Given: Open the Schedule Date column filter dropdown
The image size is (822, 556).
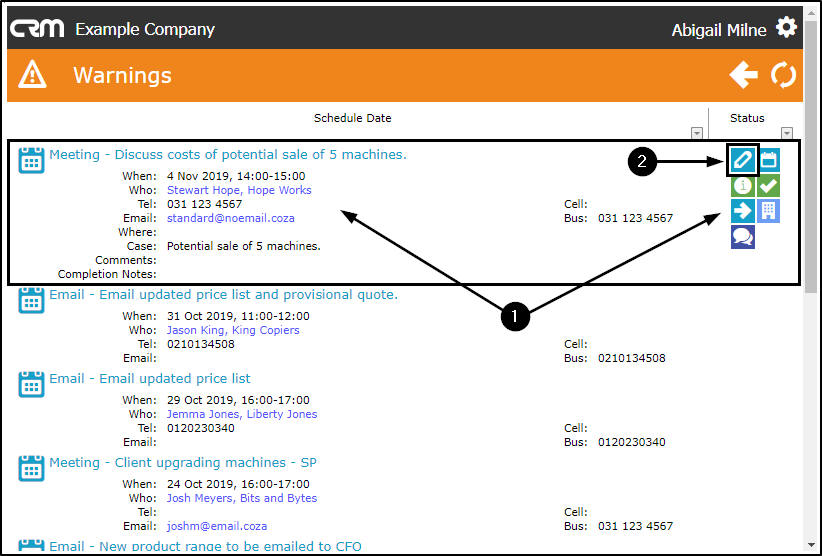Looking at the screenshot, I should [697, 133].
